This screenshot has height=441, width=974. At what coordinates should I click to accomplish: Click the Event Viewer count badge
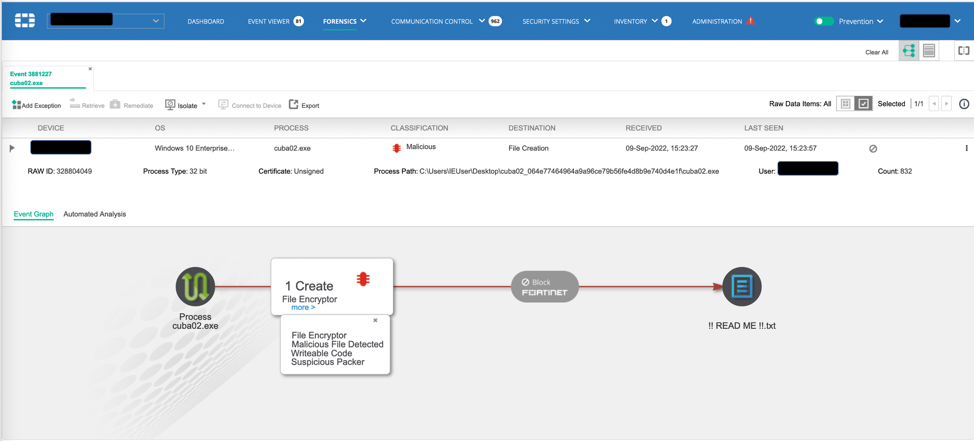[x=299, y=21]
